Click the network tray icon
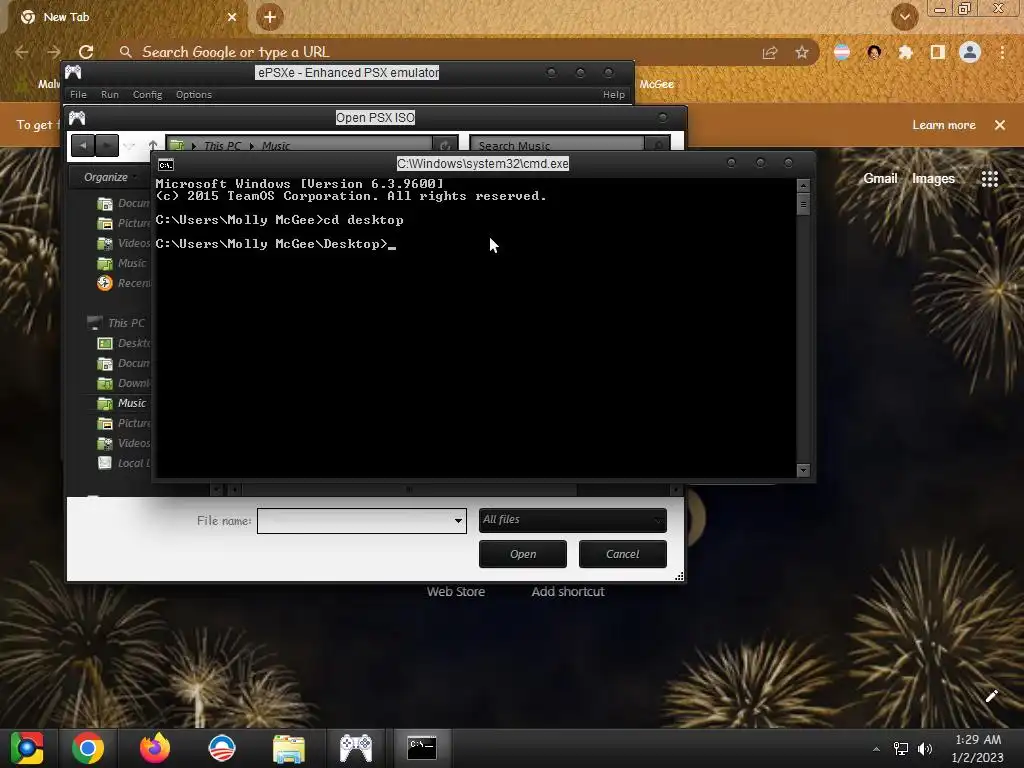The height and width of the screenshot is (768, 1024). click(901, 749)
